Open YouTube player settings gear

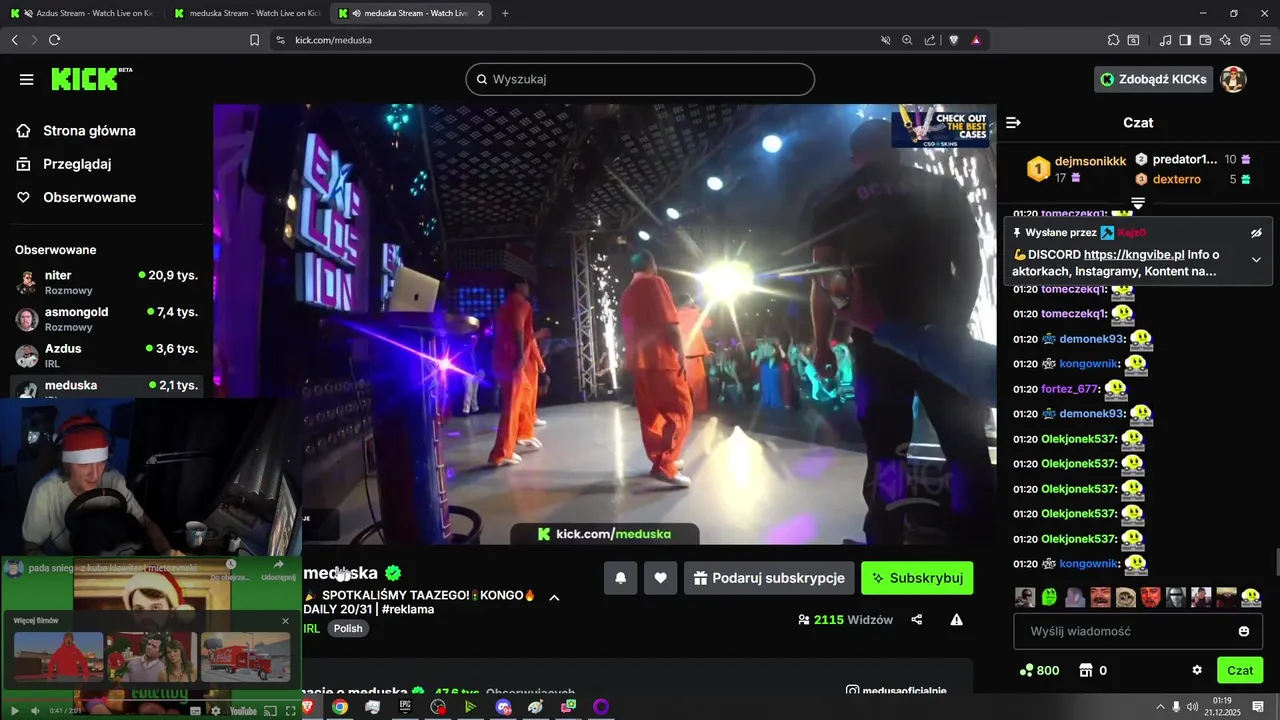point(216,711)
